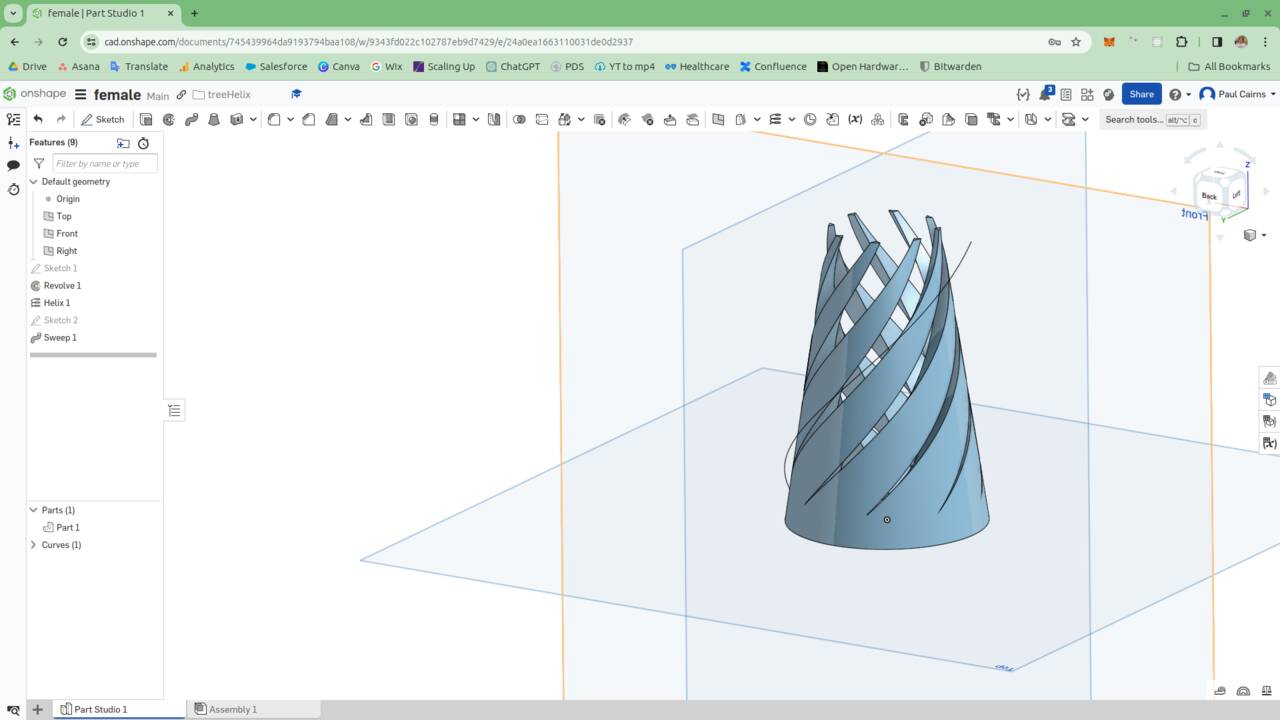Click the Main branch label
The image size is (1280, 720).
[158, 95]
